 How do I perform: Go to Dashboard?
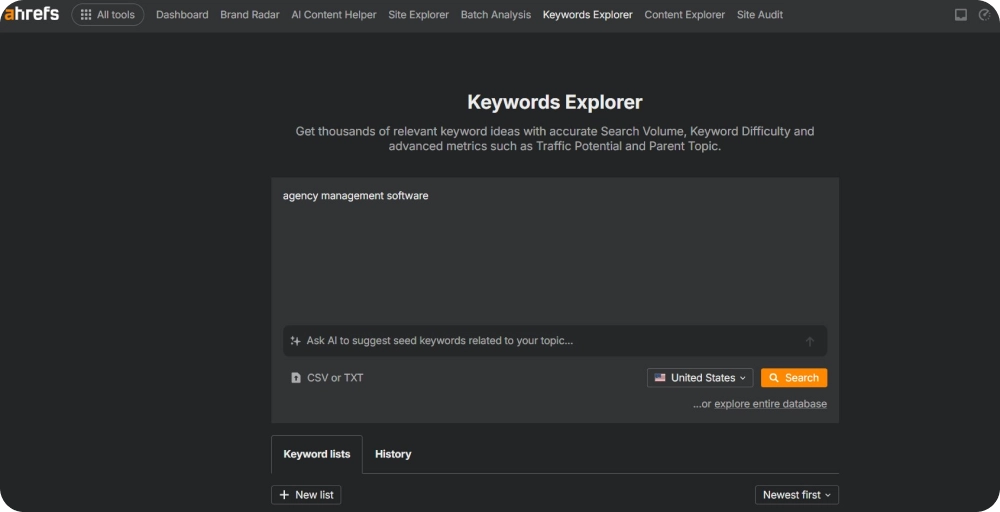point(182,15)
